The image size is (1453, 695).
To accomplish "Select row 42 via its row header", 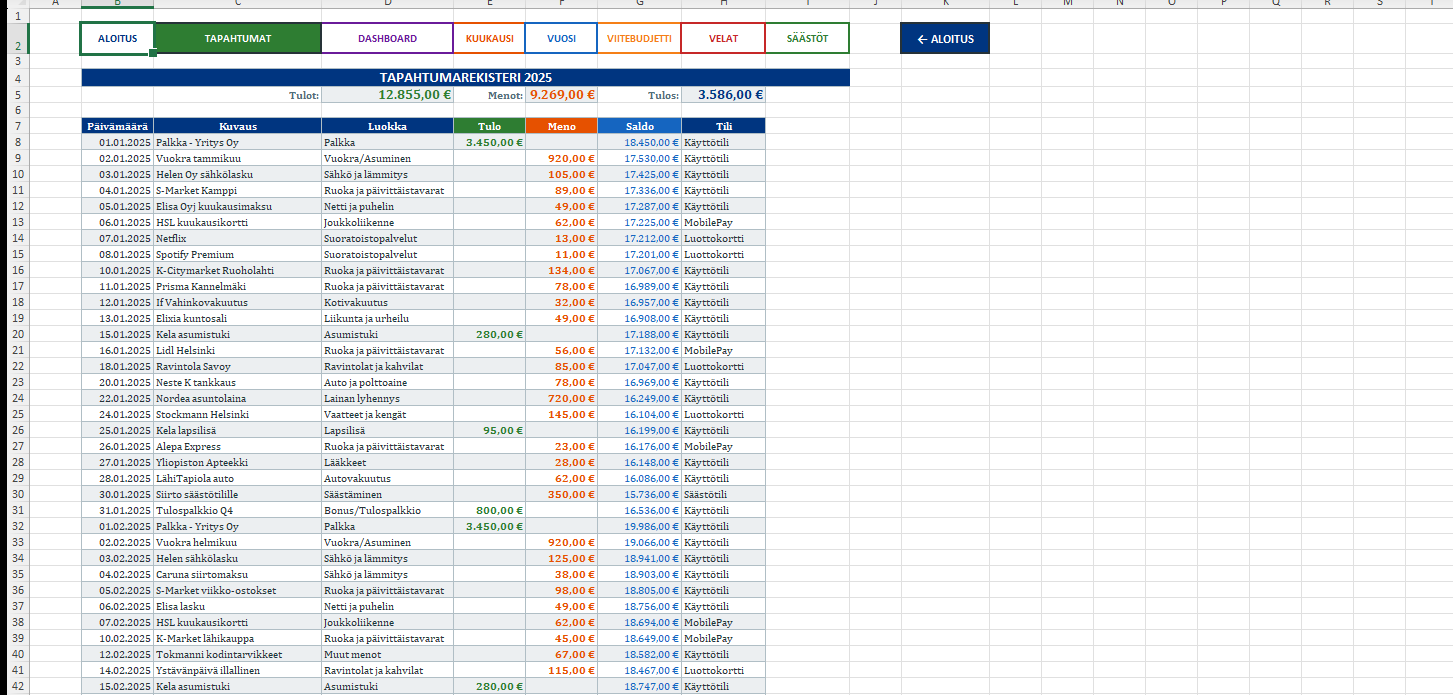I will pos(19,686).
